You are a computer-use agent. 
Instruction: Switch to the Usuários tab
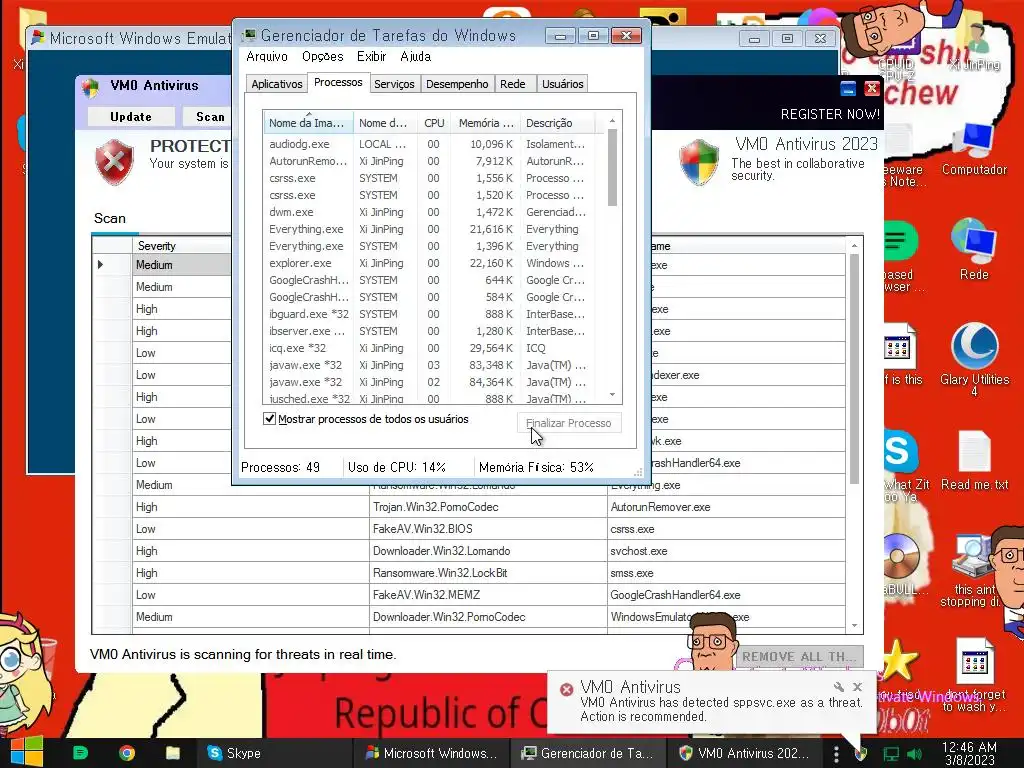[562, 84]
